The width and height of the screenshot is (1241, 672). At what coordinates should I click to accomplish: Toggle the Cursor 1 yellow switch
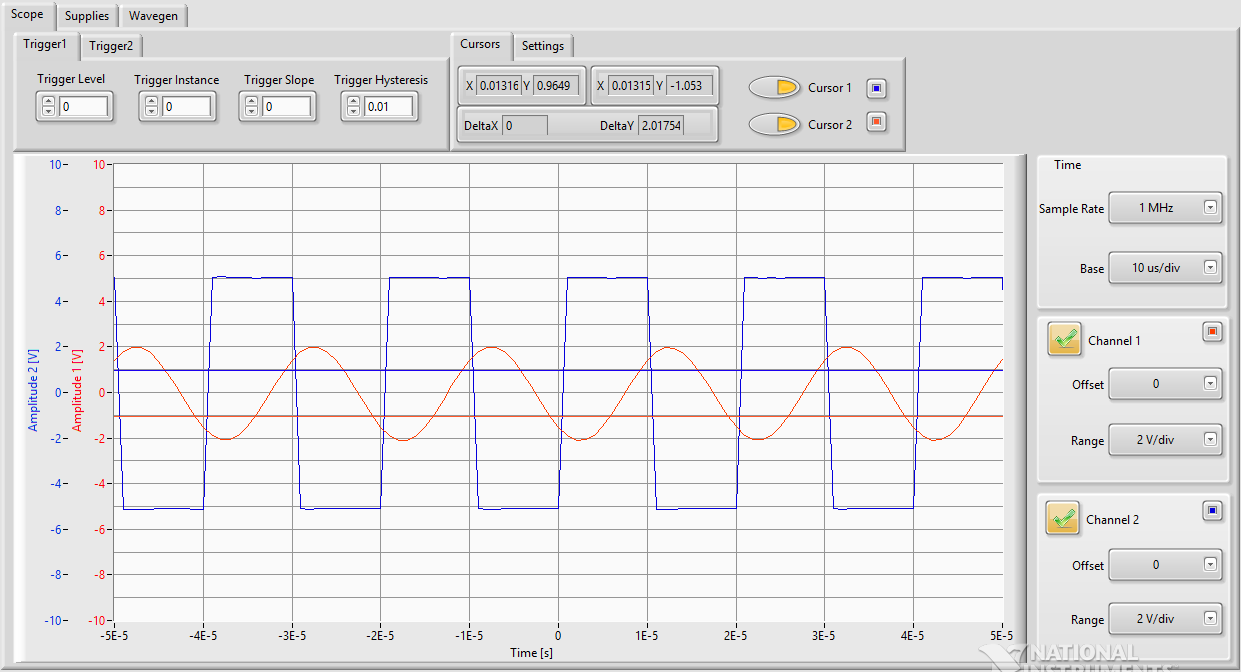pos(774,88)
